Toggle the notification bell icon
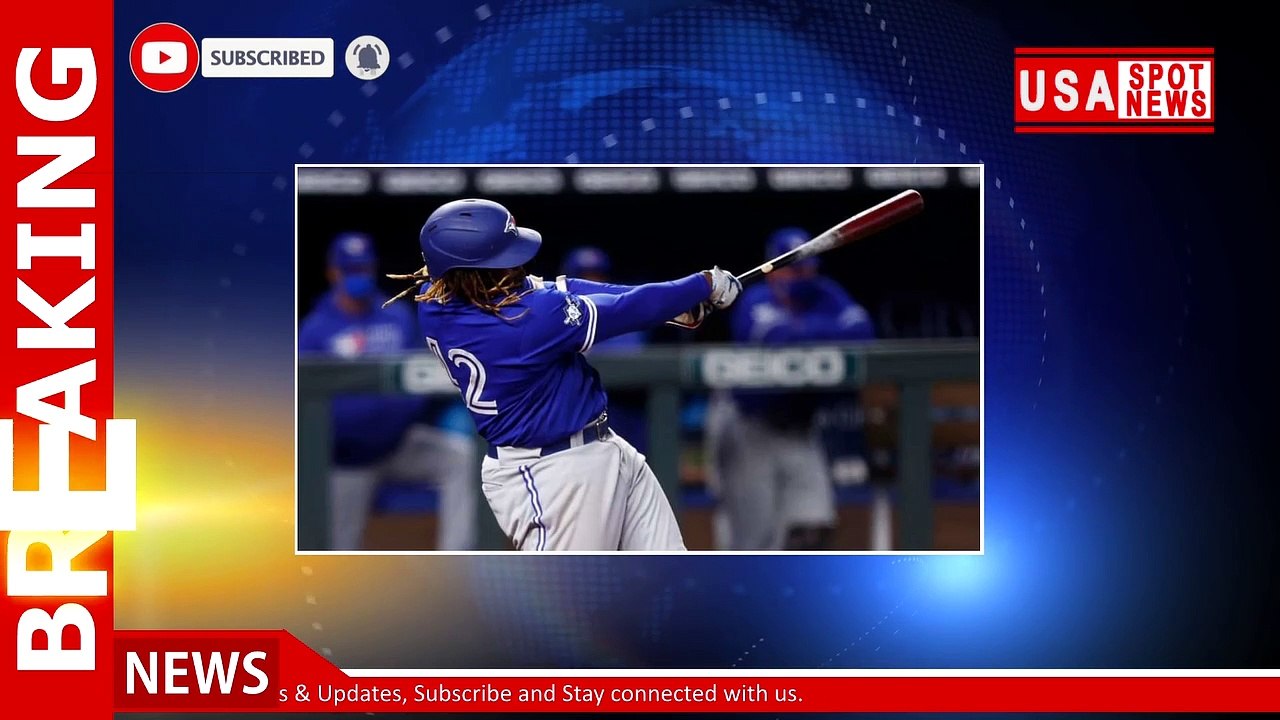The height and width of the screenshot is (720, 1280). click(367, 57)
